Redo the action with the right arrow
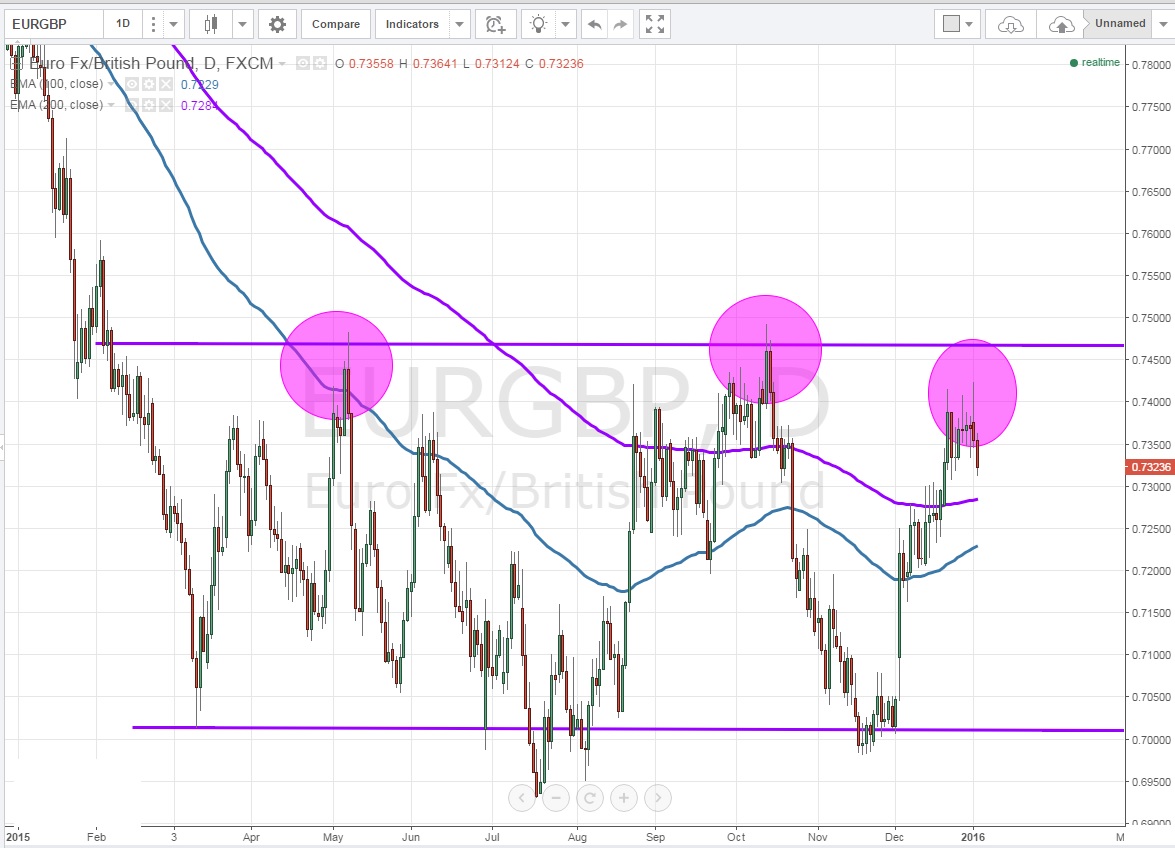Image resolution: width=1175 pixels, height=848 pixels. pyautogui.click(x=621, y=24)
